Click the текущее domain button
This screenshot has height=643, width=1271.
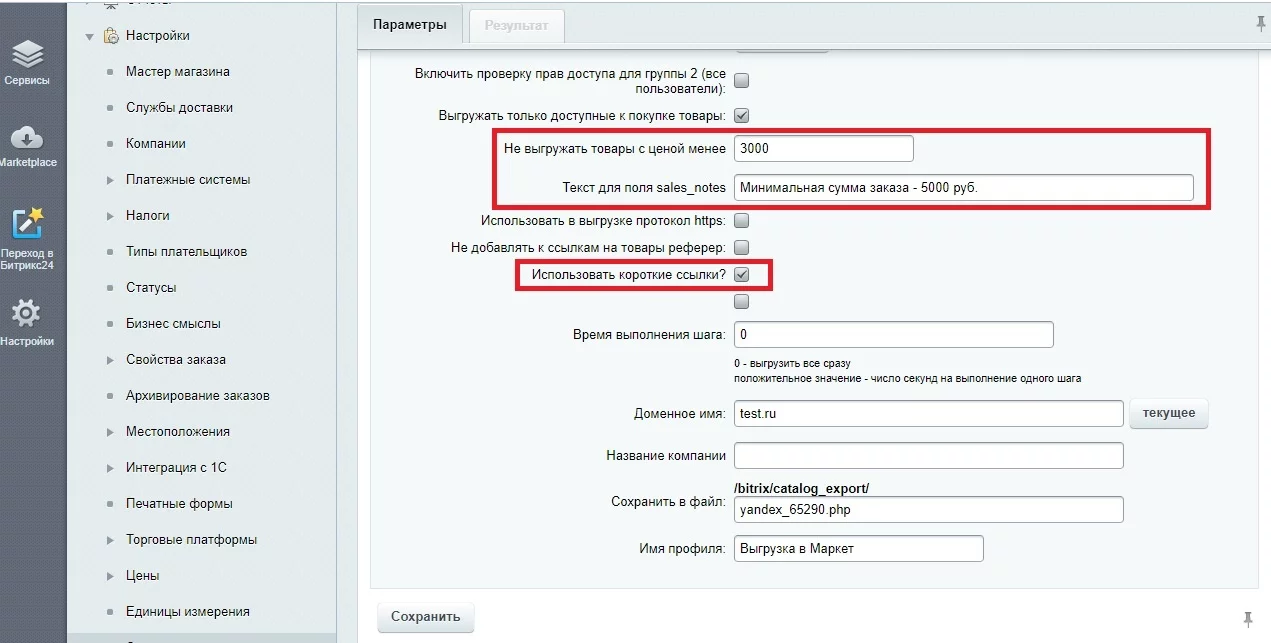[x=1168, y=414]
